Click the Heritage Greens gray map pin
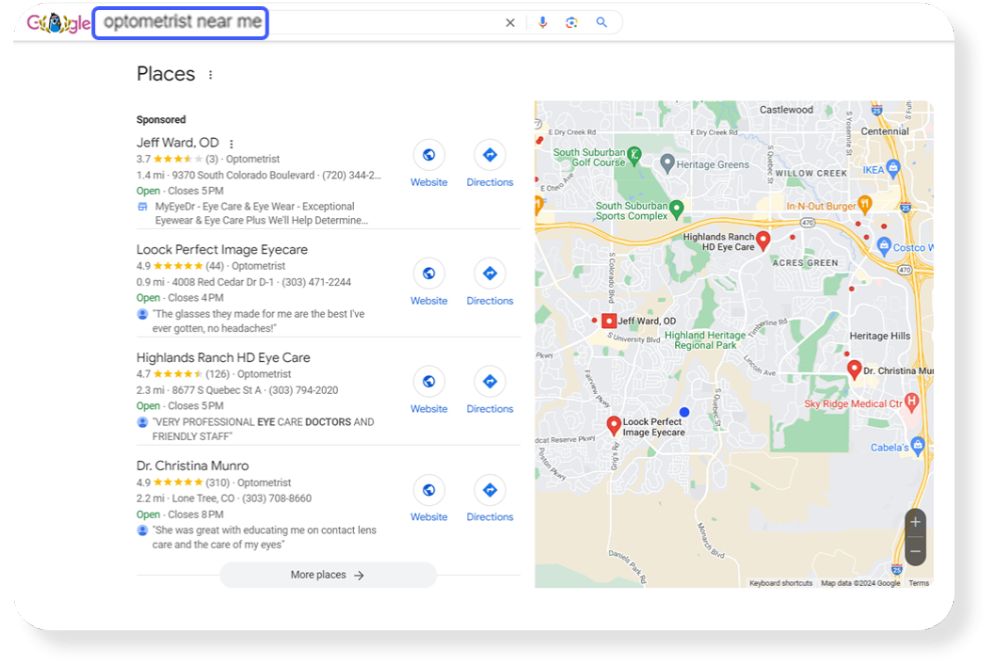This screenshot has height=667, width=1000. click(667, 164)
